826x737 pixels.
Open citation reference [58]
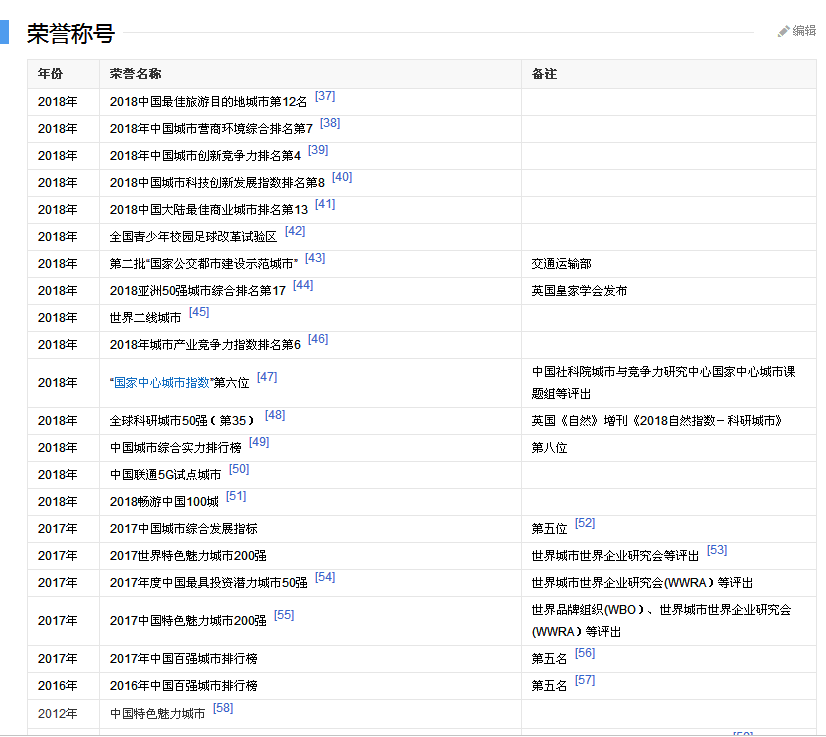click(223, 709)
